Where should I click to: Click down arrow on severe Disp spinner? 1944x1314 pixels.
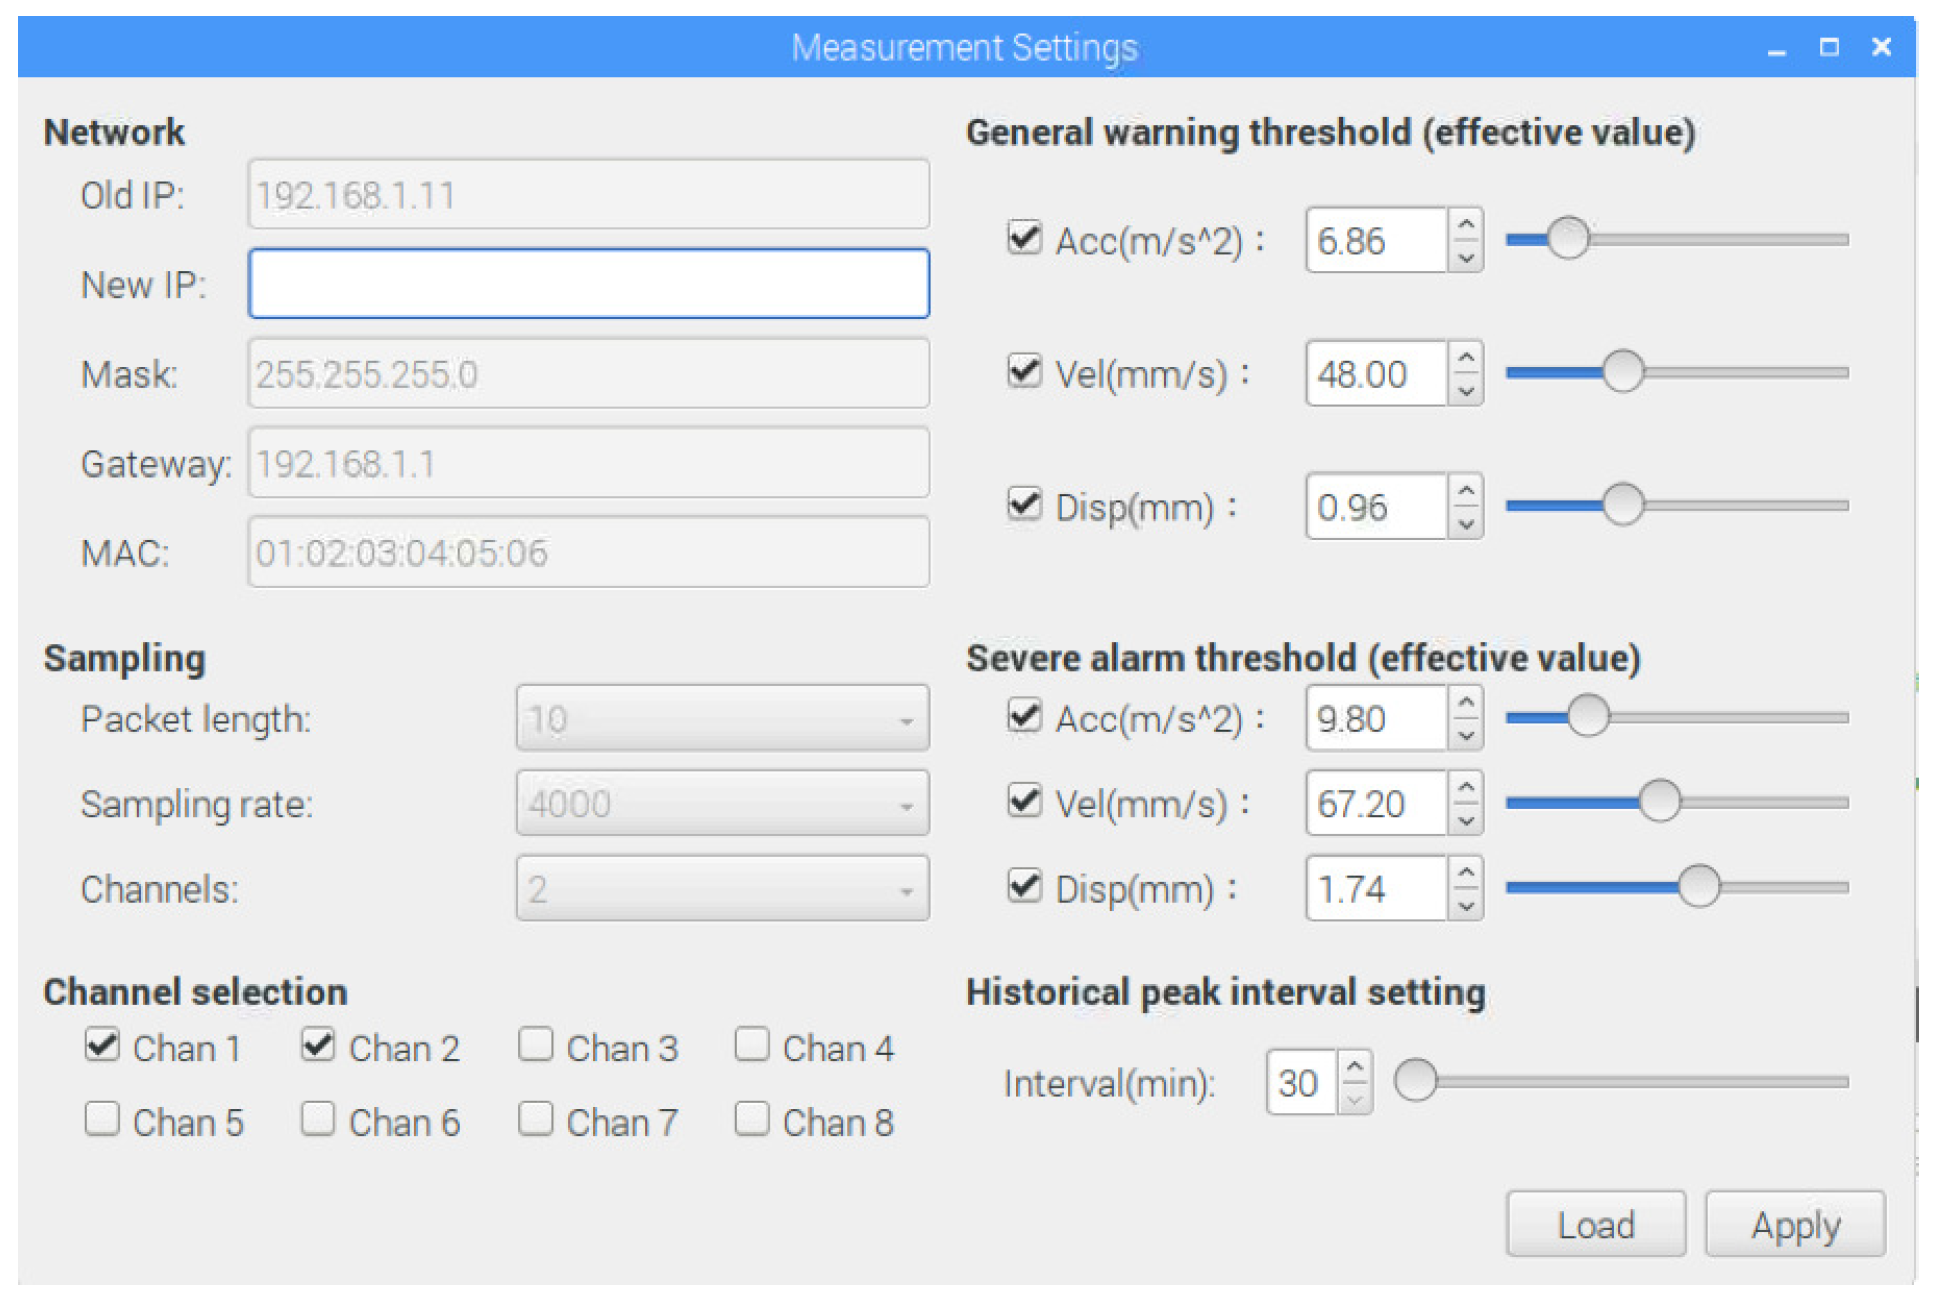click(1465, 906)
